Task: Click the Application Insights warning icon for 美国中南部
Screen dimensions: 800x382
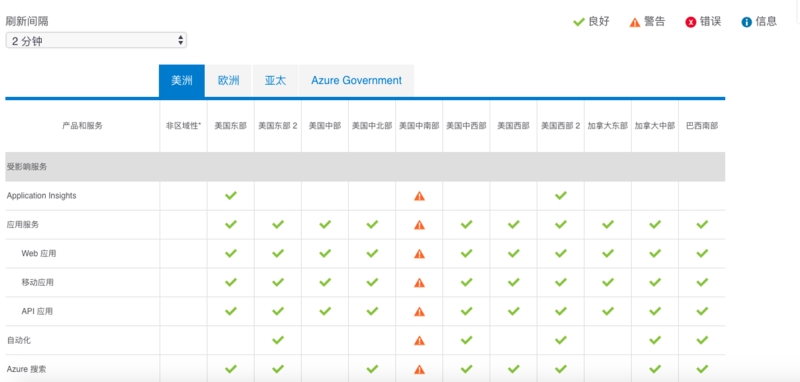Action: [x=419, y=196]
